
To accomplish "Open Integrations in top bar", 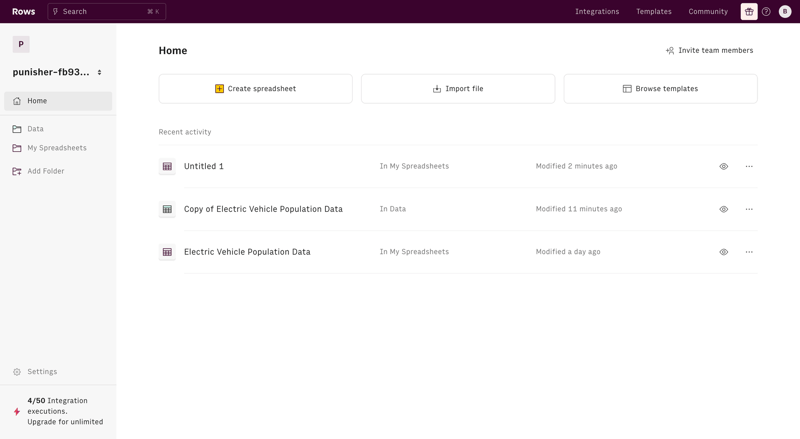I will (x=597, y=11).
